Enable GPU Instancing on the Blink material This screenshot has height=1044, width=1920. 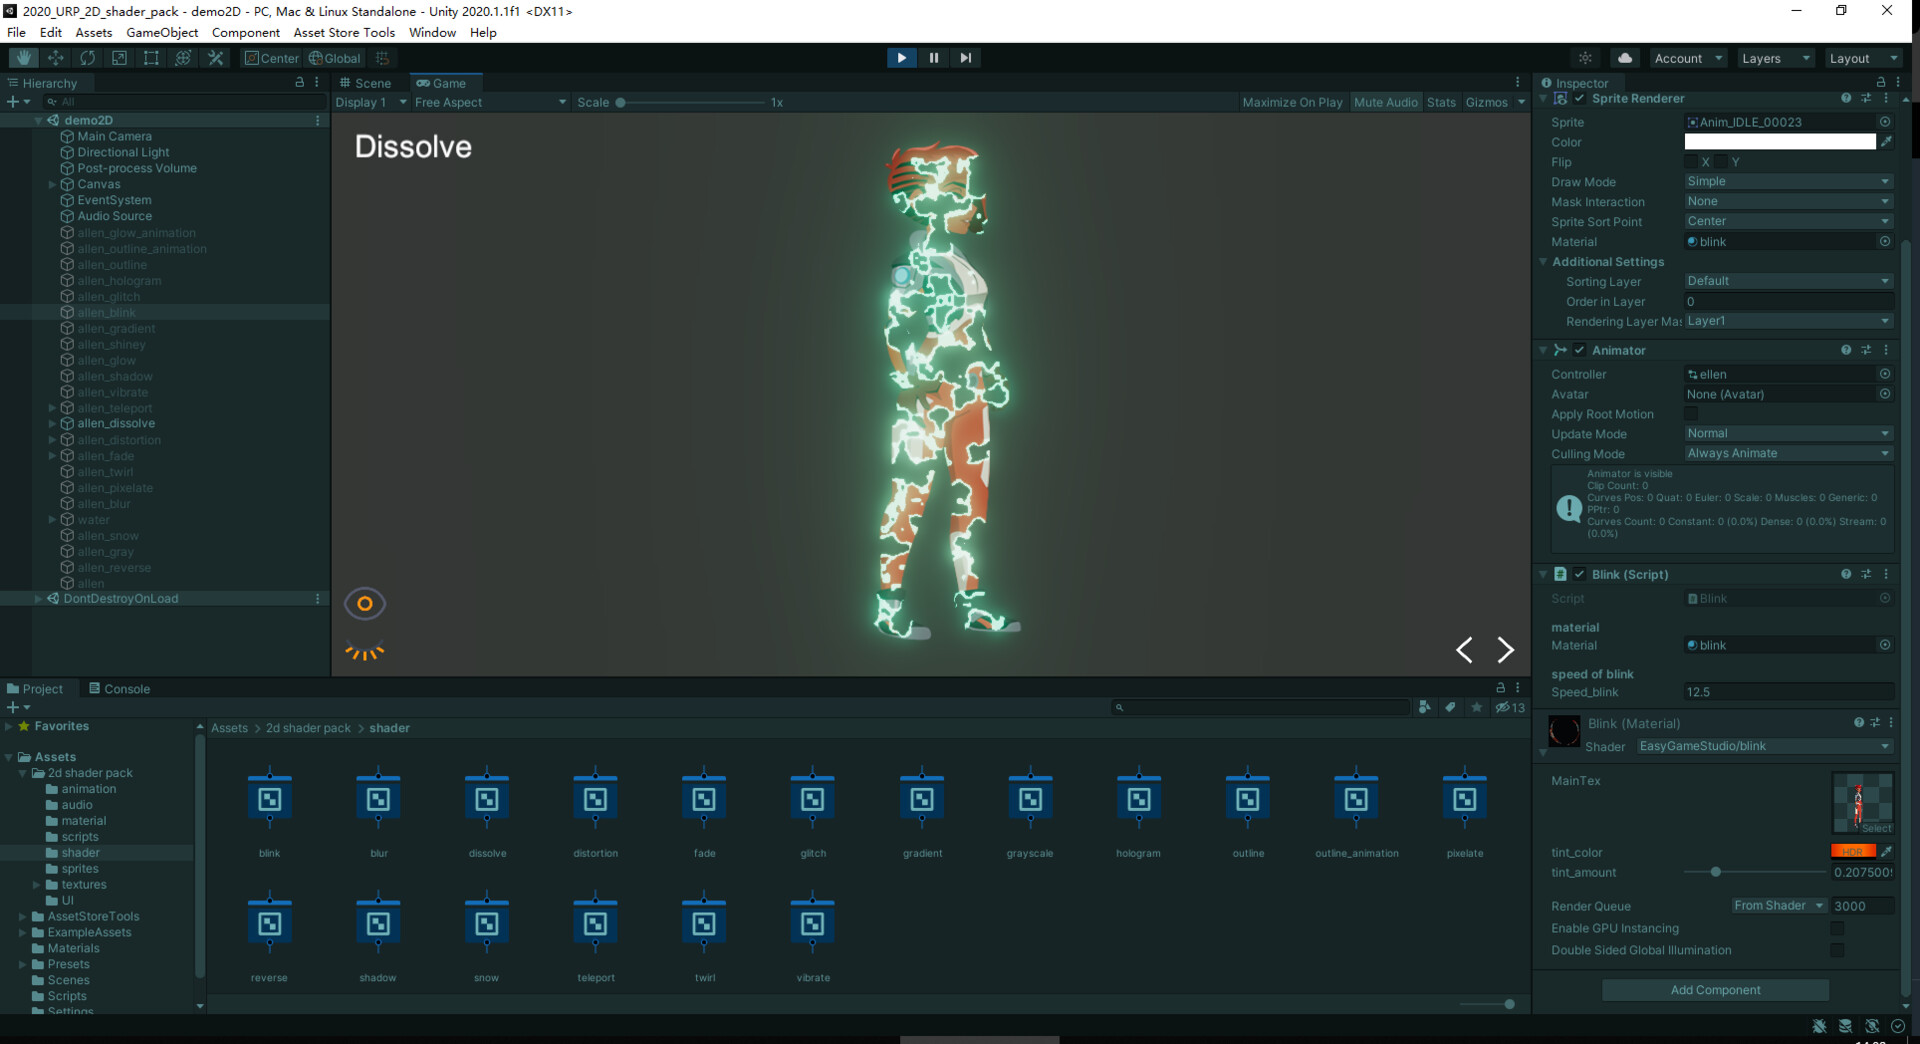(x=1839, y=928)
